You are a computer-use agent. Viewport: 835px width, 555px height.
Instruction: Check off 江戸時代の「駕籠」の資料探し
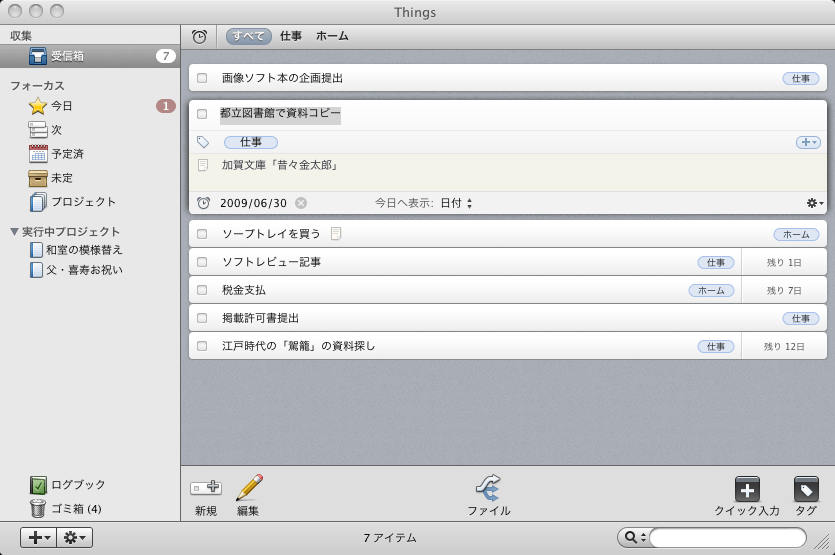[x=202, y=346]
